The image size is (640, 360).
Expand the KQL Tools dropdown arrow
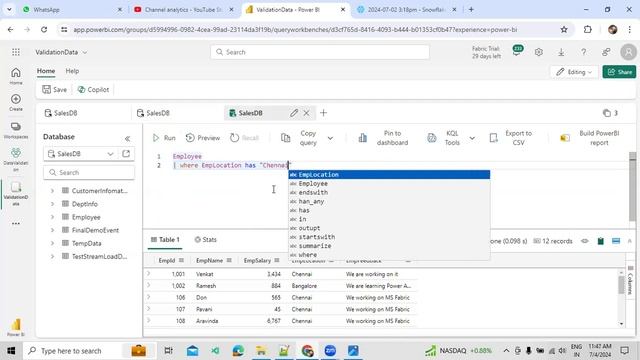(472, 138)
